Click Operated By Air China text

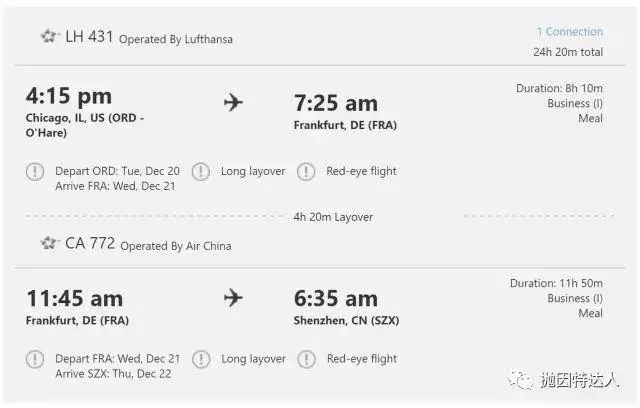(177, 245)
